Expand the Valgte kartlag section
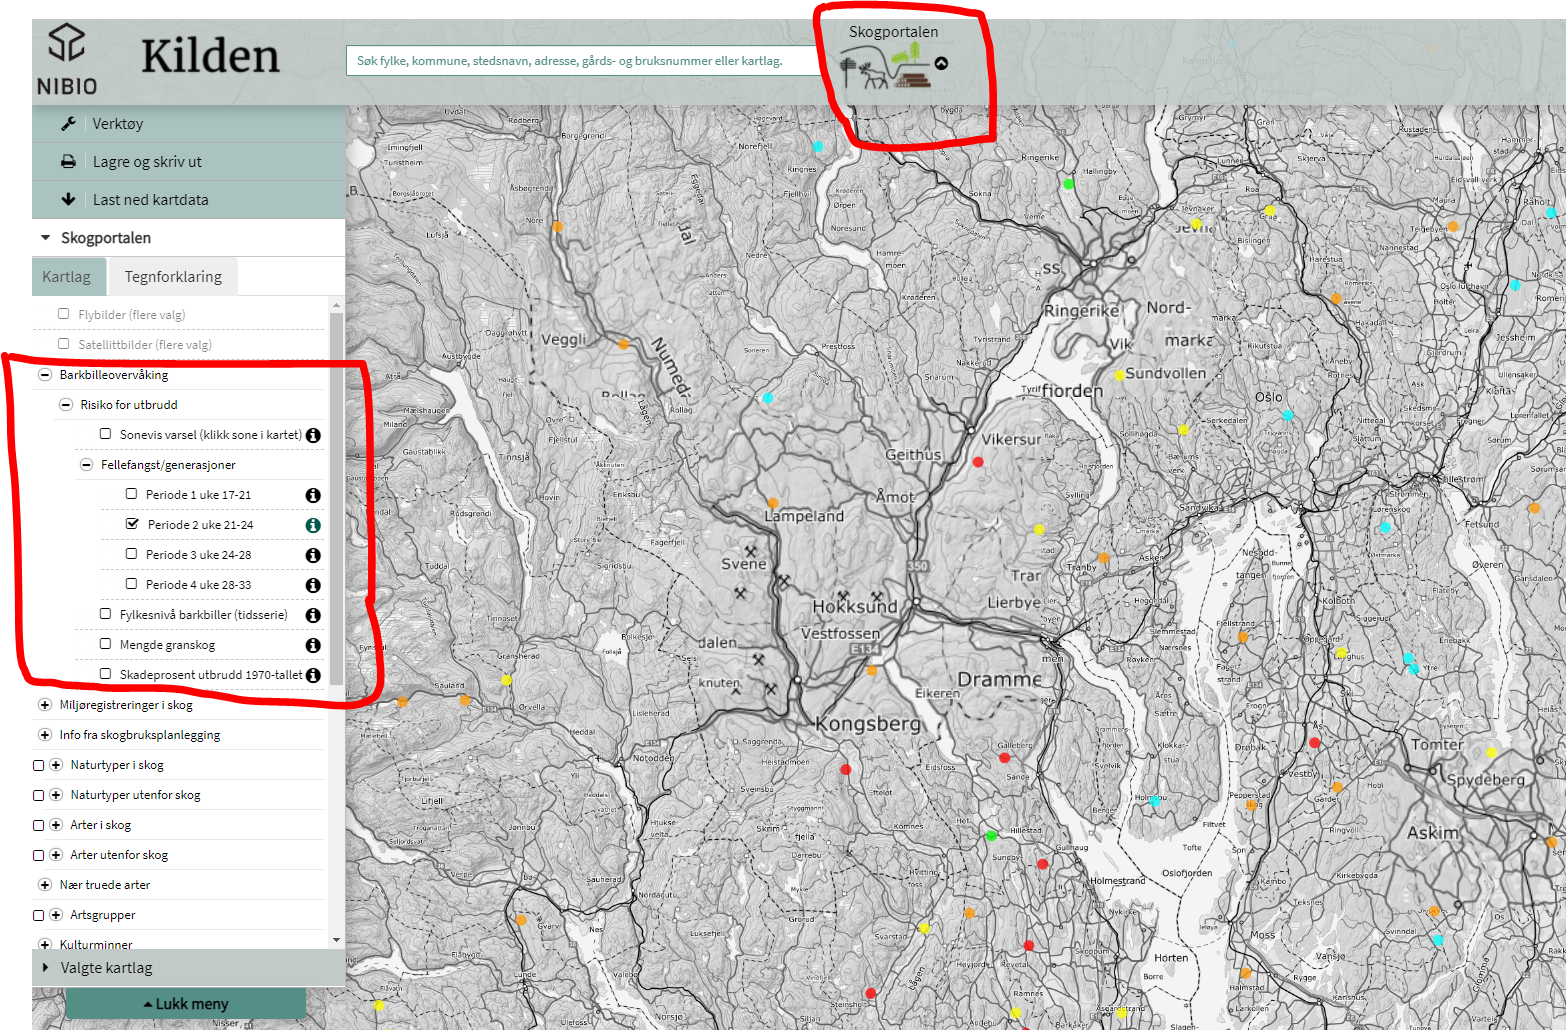 pos(46,968)
